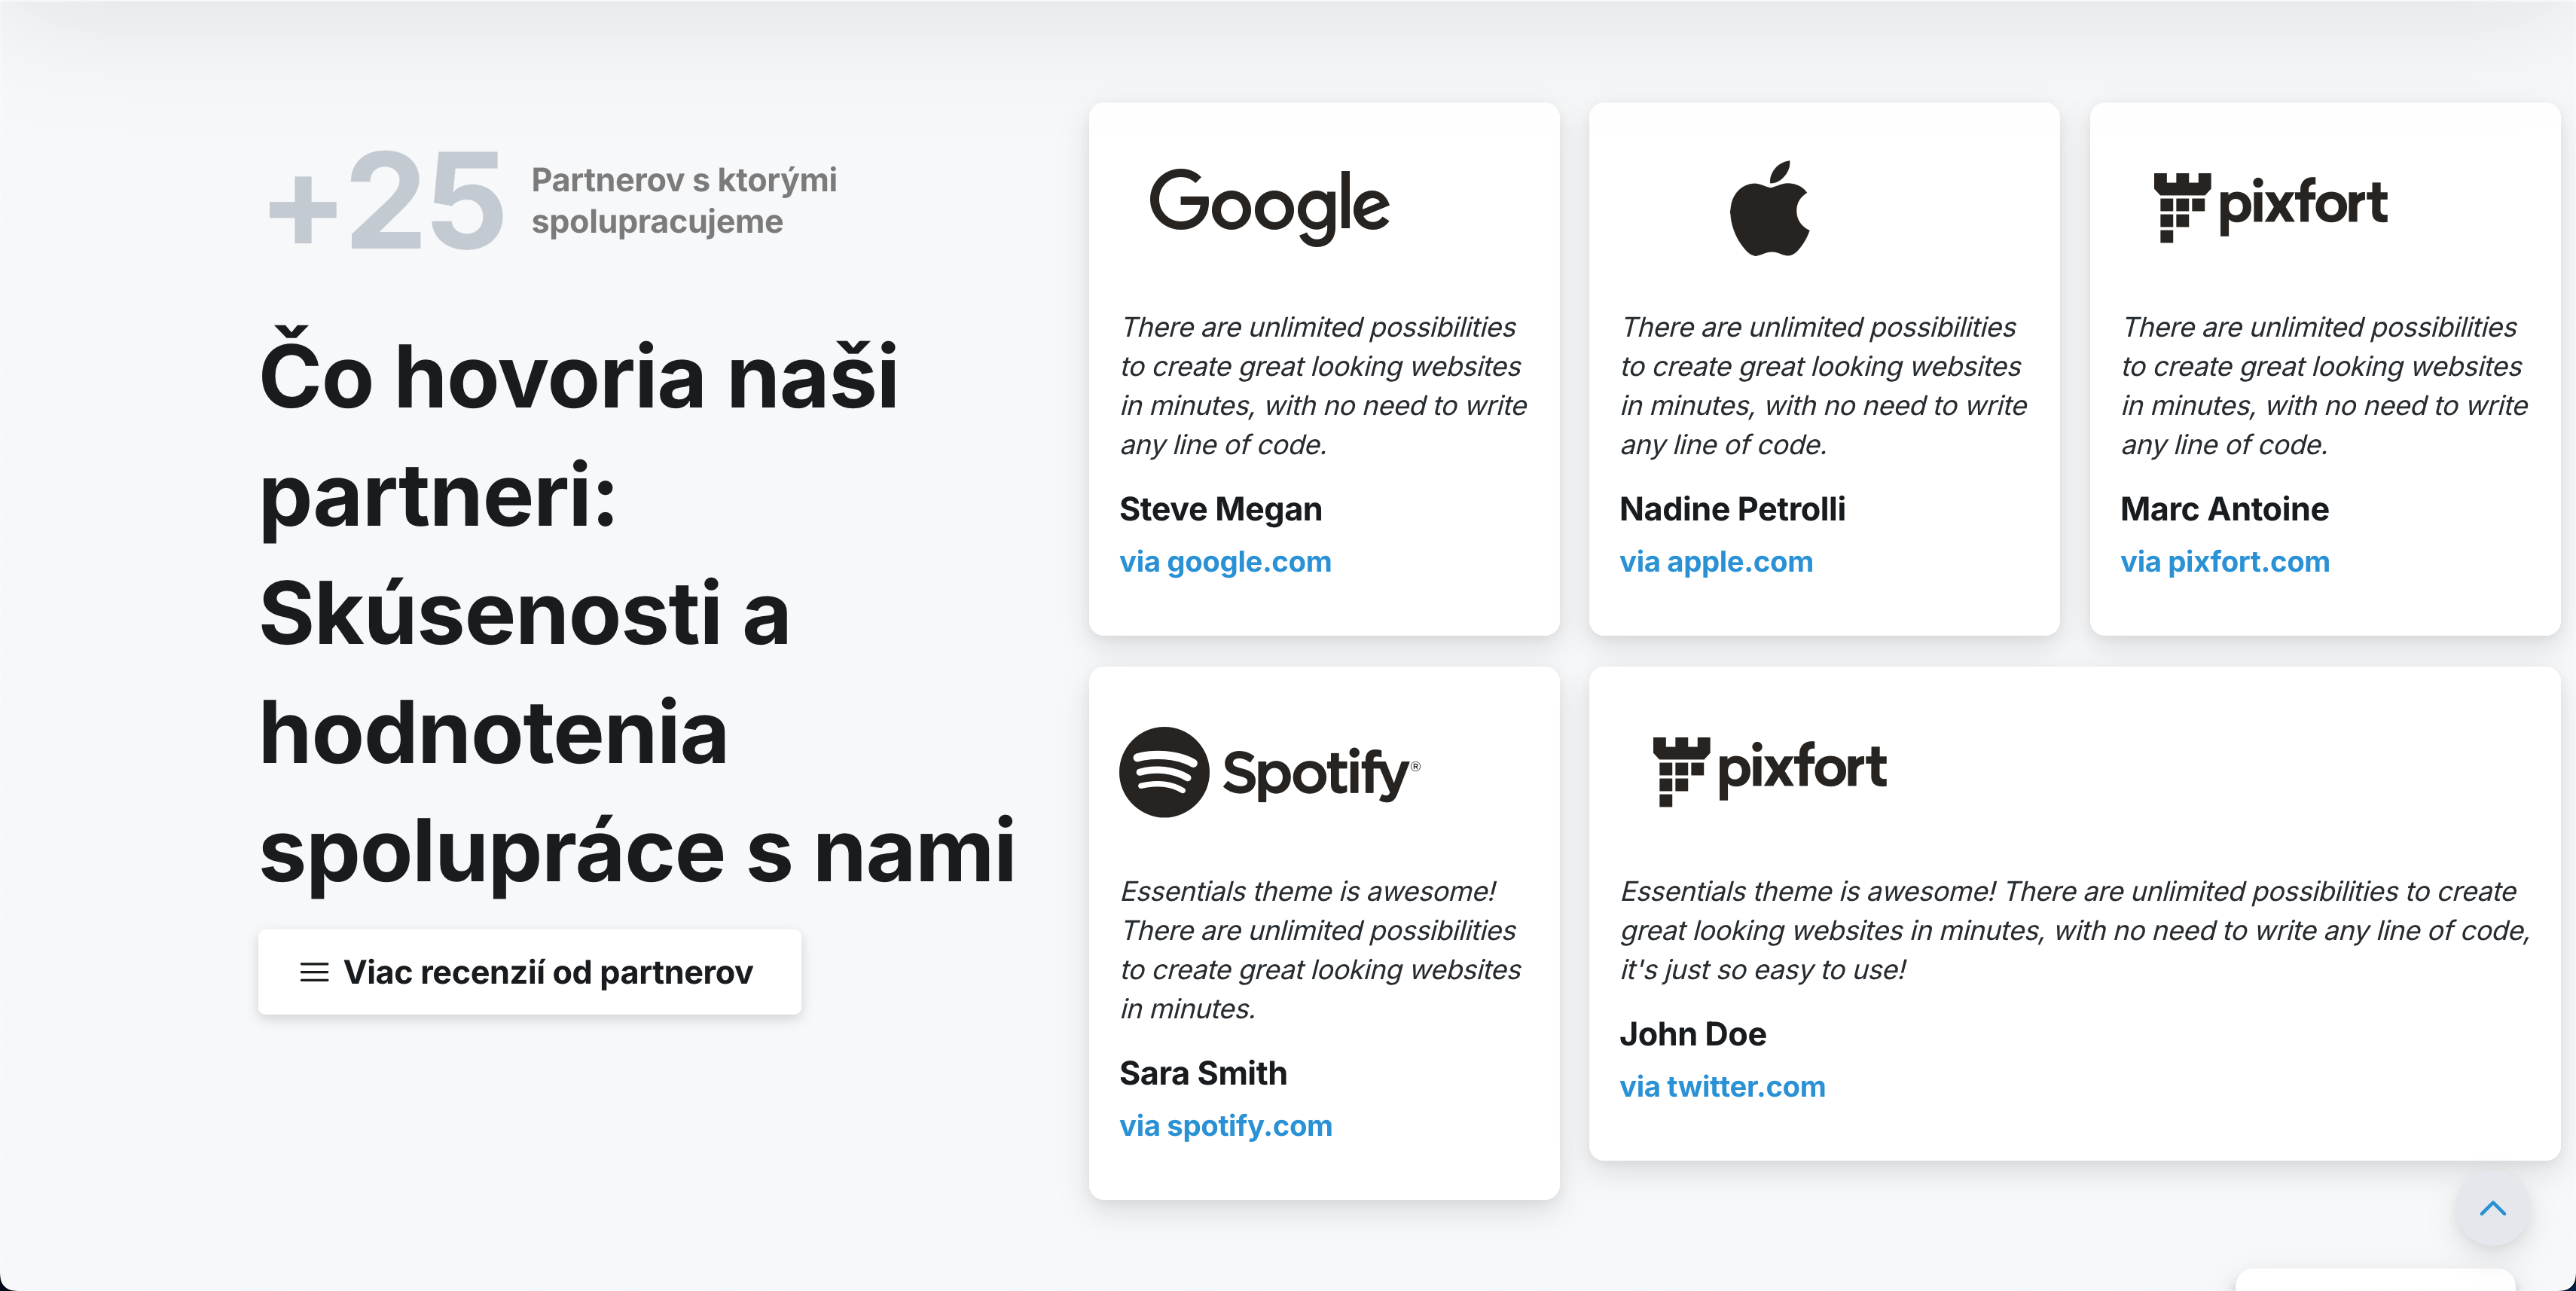Open the via google.com link
2576x1291 pixels.
point(1225,562)
